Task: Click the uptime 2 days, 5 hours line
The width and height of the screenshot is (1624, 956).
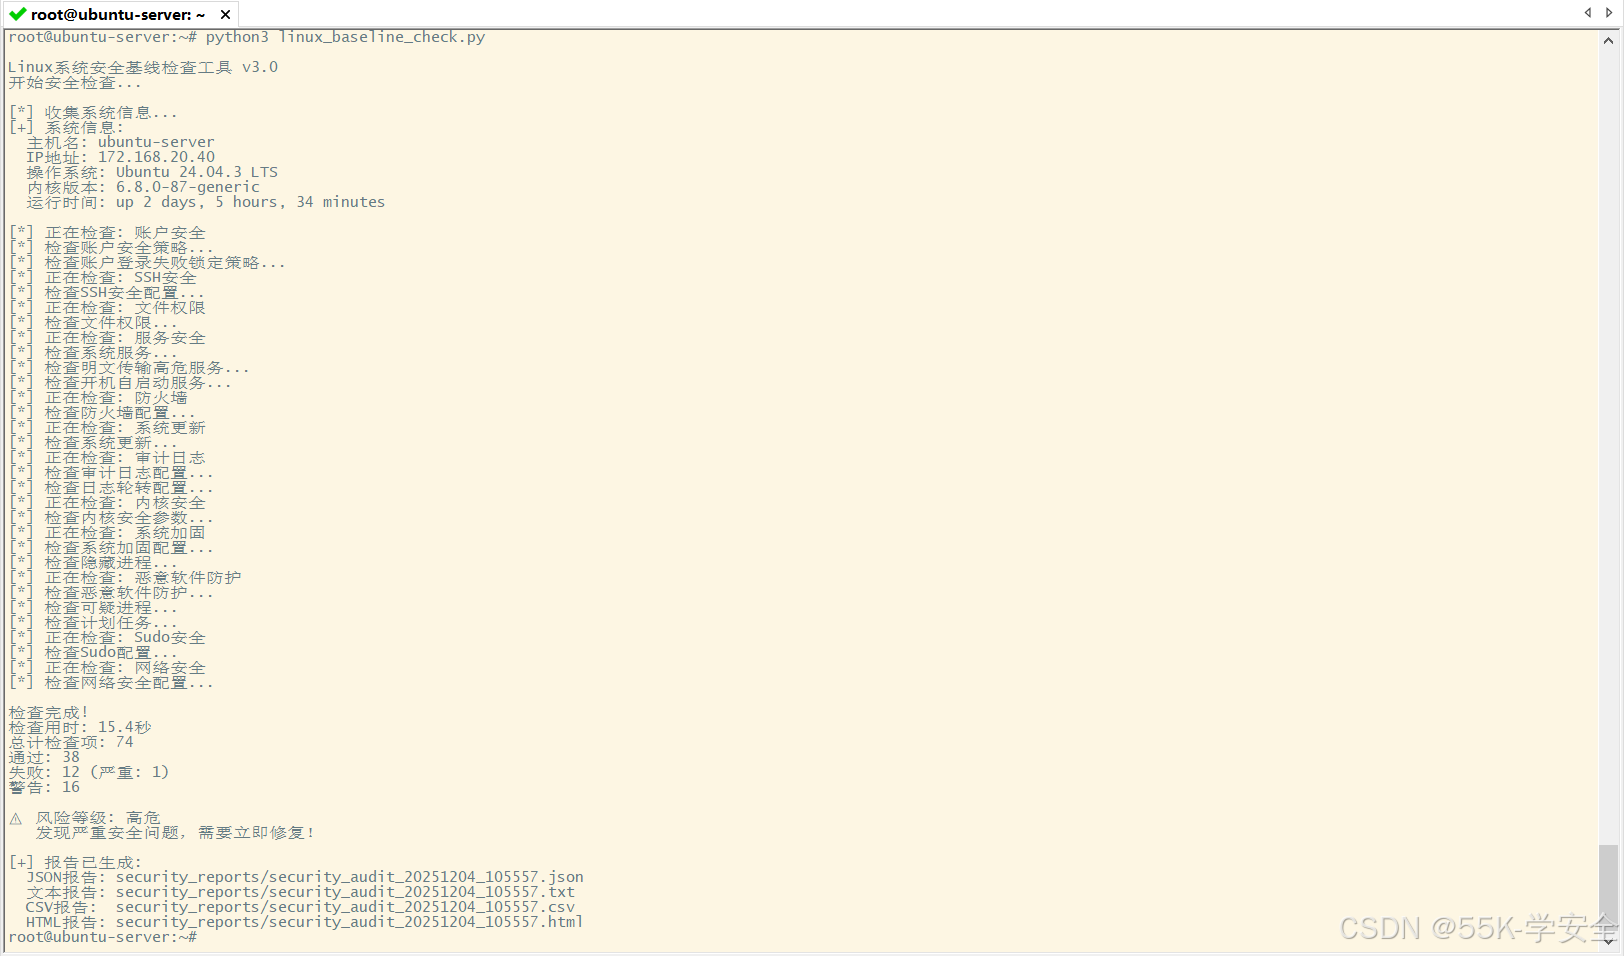Action: pyautogui.click(x=205, y=202)
